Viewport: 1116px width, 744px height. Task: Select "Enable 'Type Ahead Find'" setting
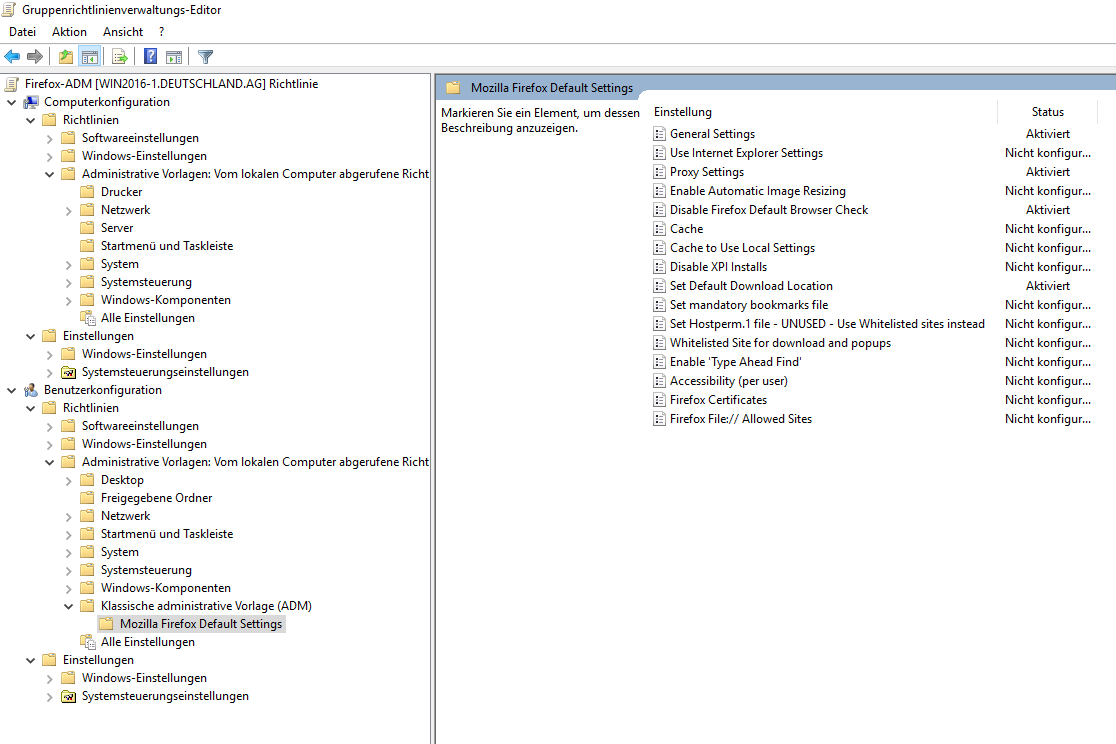735,362
